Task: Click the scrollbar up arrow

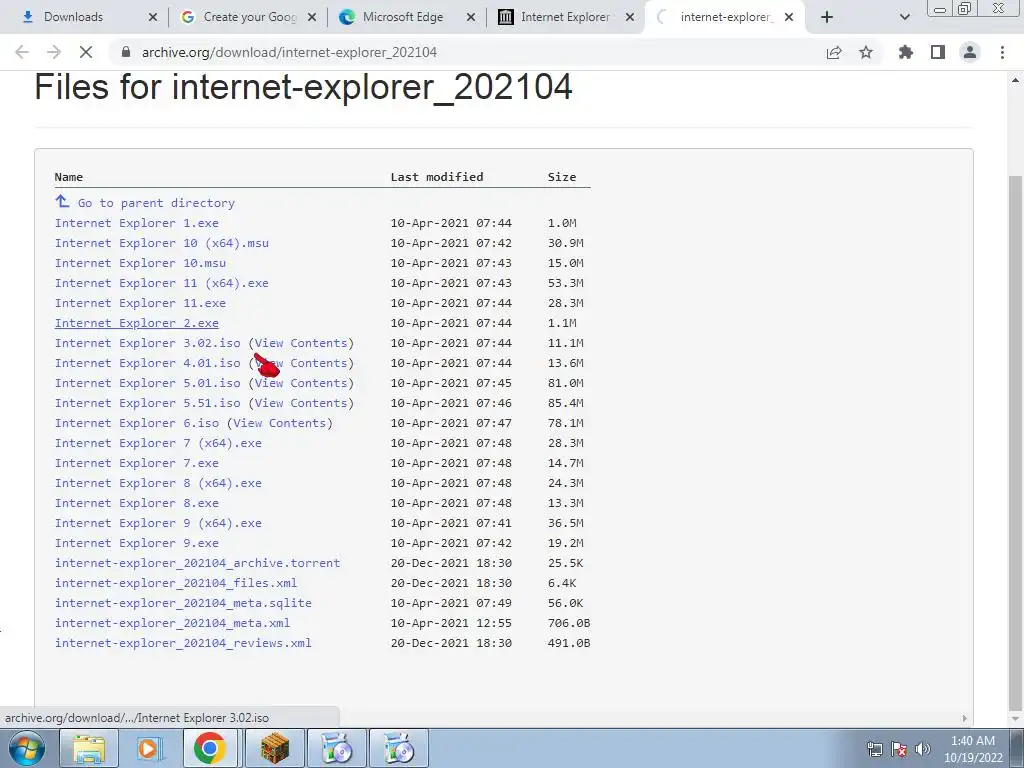Action: [x=1016, y=80]
